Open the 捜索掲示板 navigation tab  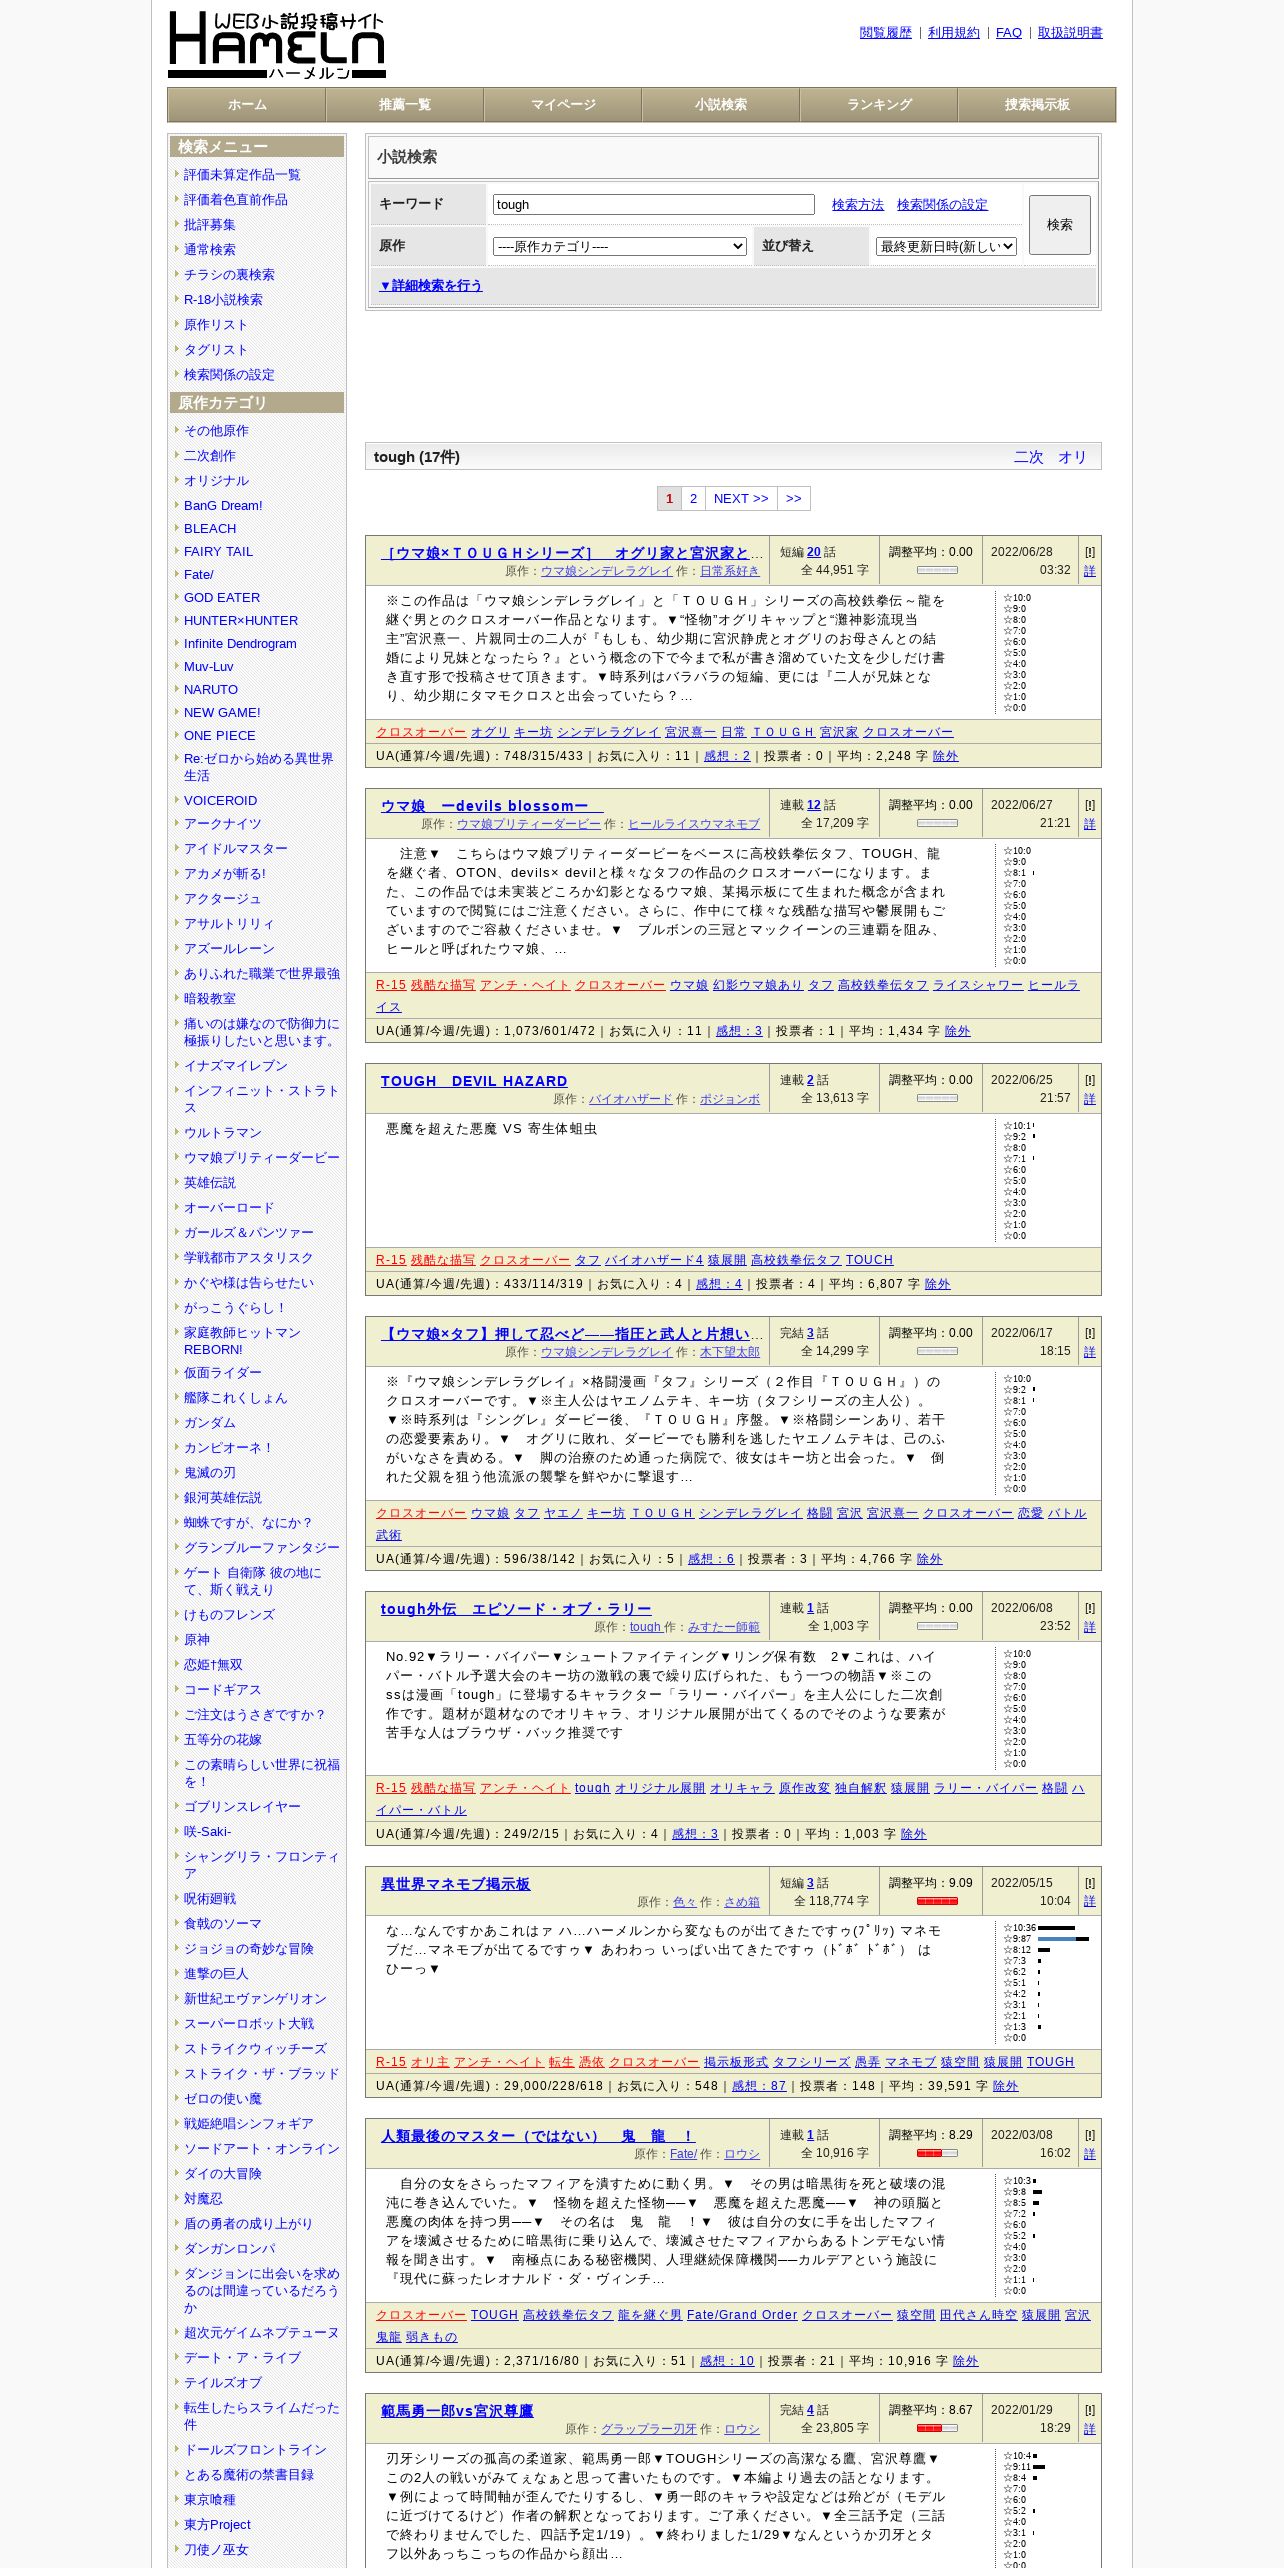click(x=1037, y=105)
